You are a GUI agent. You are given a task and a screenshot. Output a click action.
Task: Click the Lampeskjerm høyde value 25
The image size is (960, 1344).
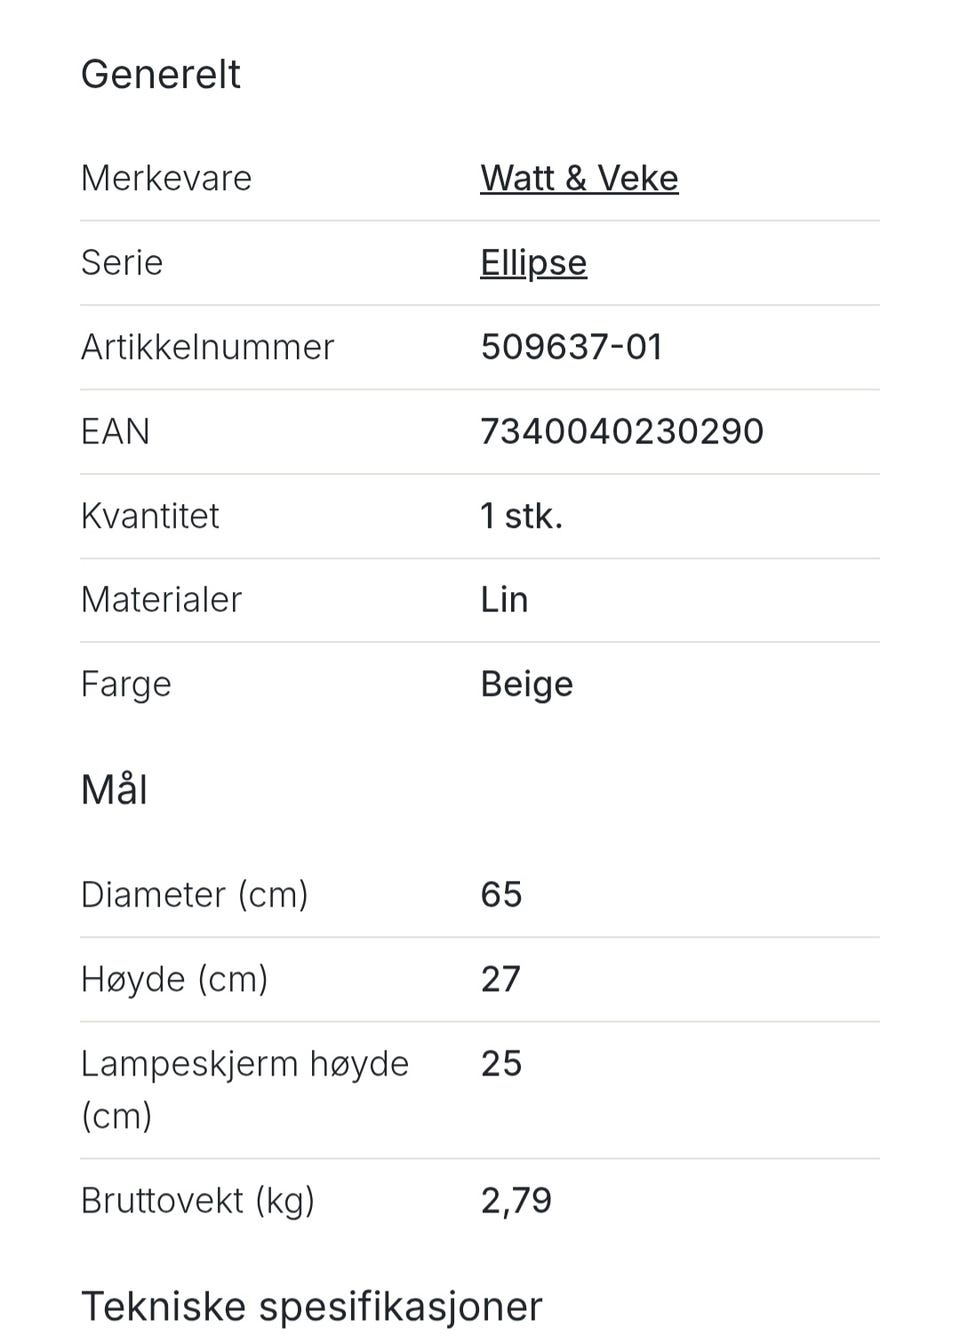click(x=501, y=1063)
